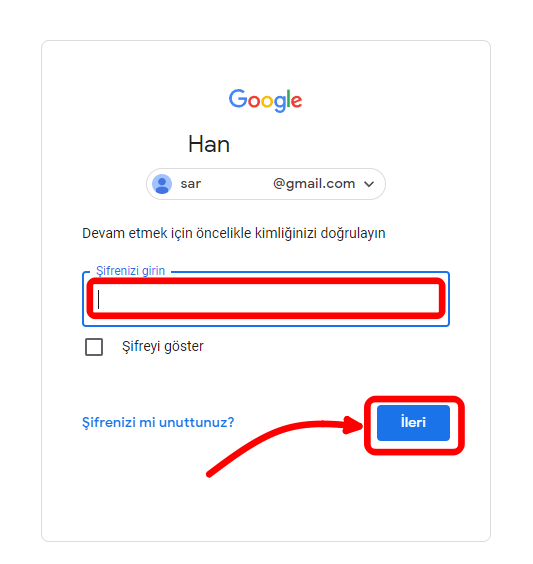
Task: Click the yellow 'o' in the Google logo
Action: click(x=267, y=101)
